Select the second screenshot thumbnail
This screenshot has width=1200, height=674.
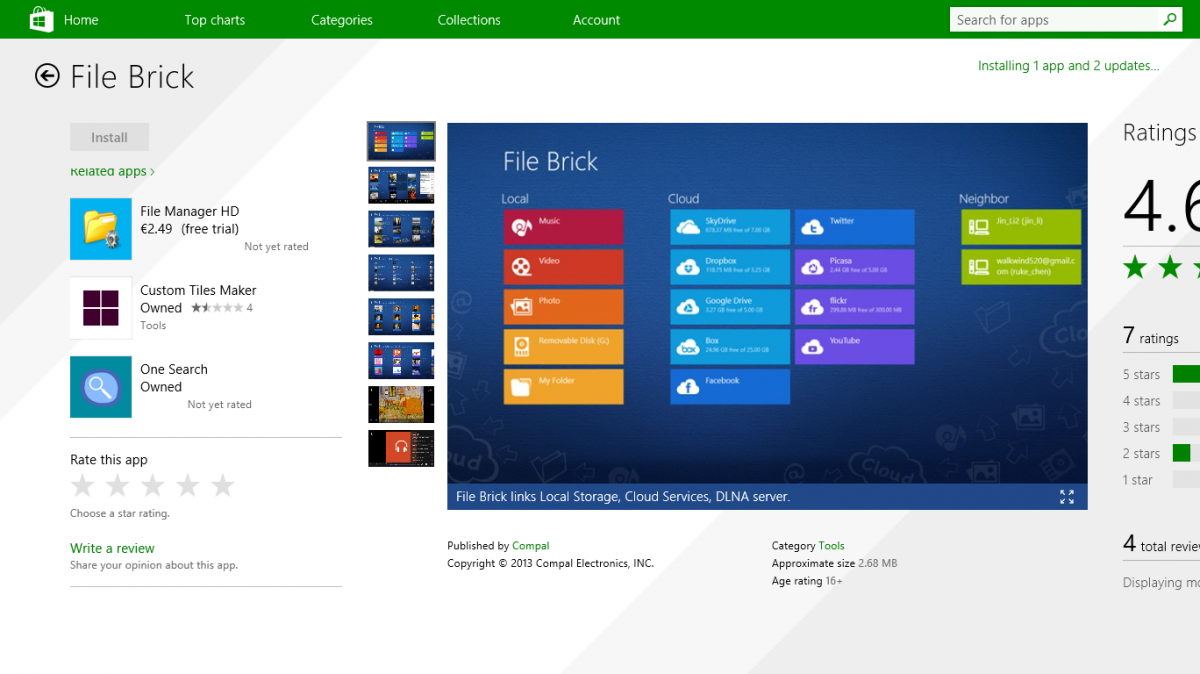(401, 185)
